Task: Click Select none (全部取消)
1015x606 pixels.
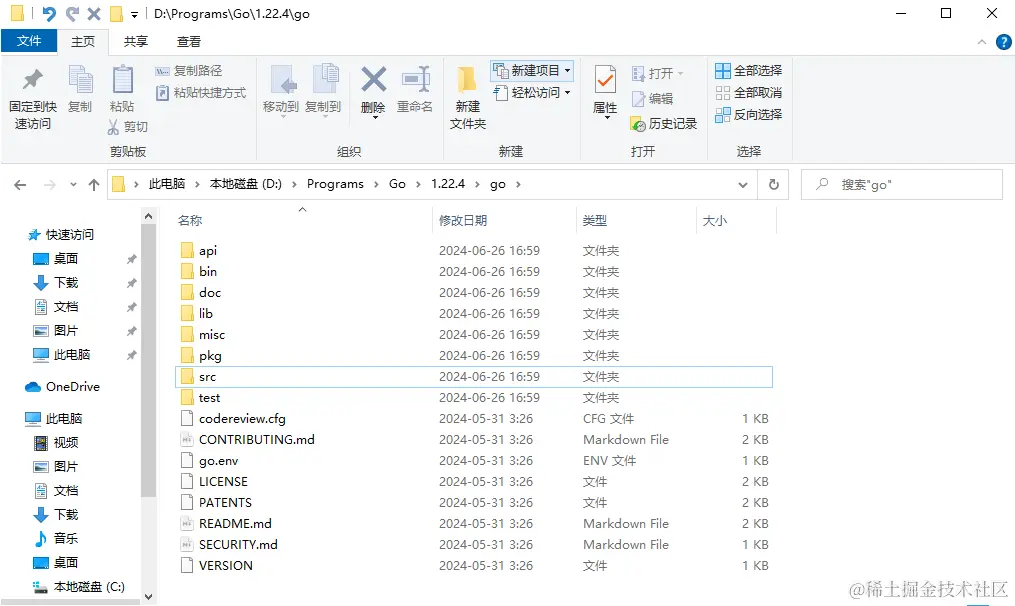Action: pyautogui.click(x=748, y=93)
